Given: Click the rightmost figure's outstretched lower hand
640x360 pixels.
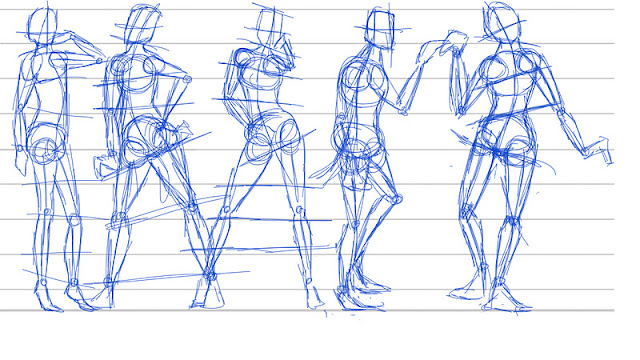Looking at the screenshot, I should point(598,150).
